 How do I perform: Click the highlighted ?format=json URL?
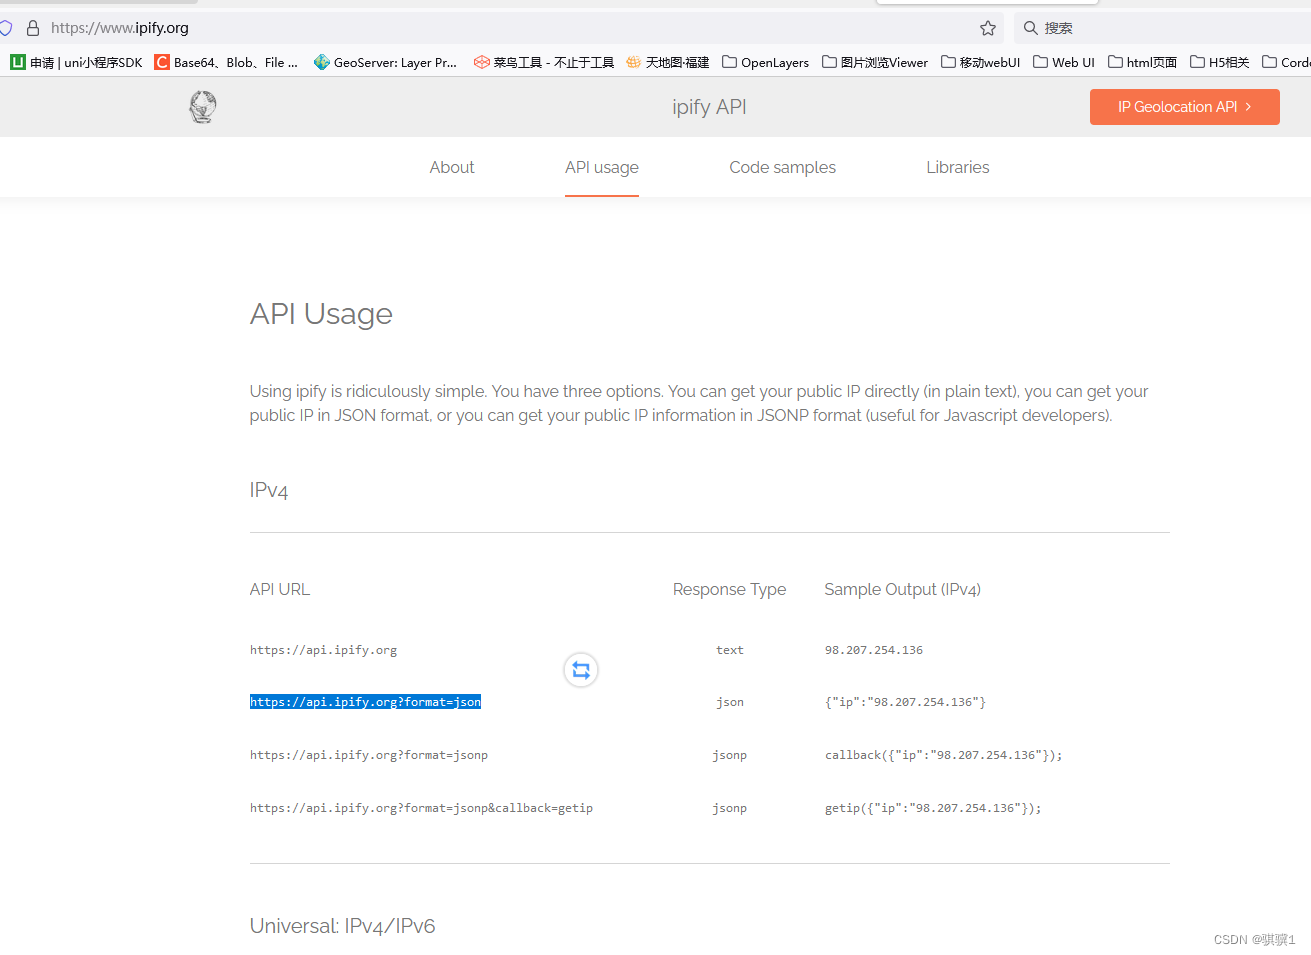pyautogui.click(x=366, y=702)
